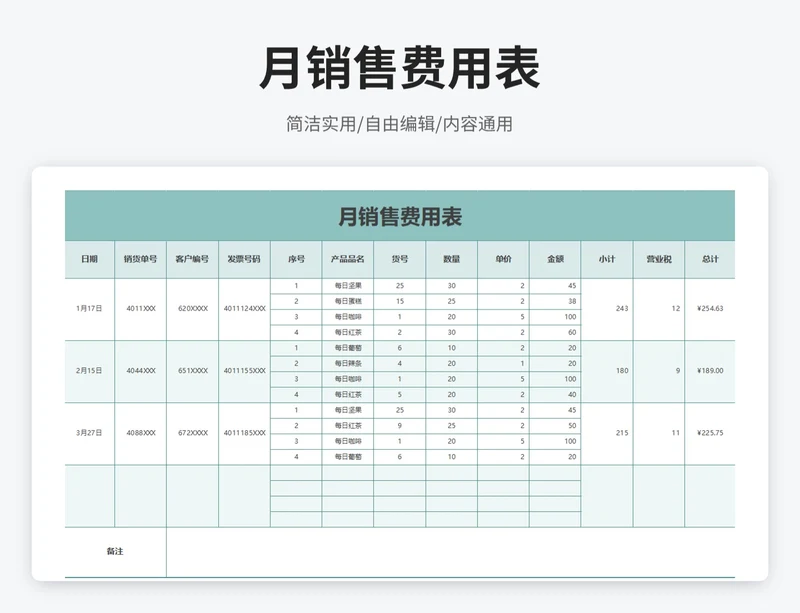Screen dimensions: 800x613
Task: Select order number 4044XXX
Action: (x=140, y=371)
